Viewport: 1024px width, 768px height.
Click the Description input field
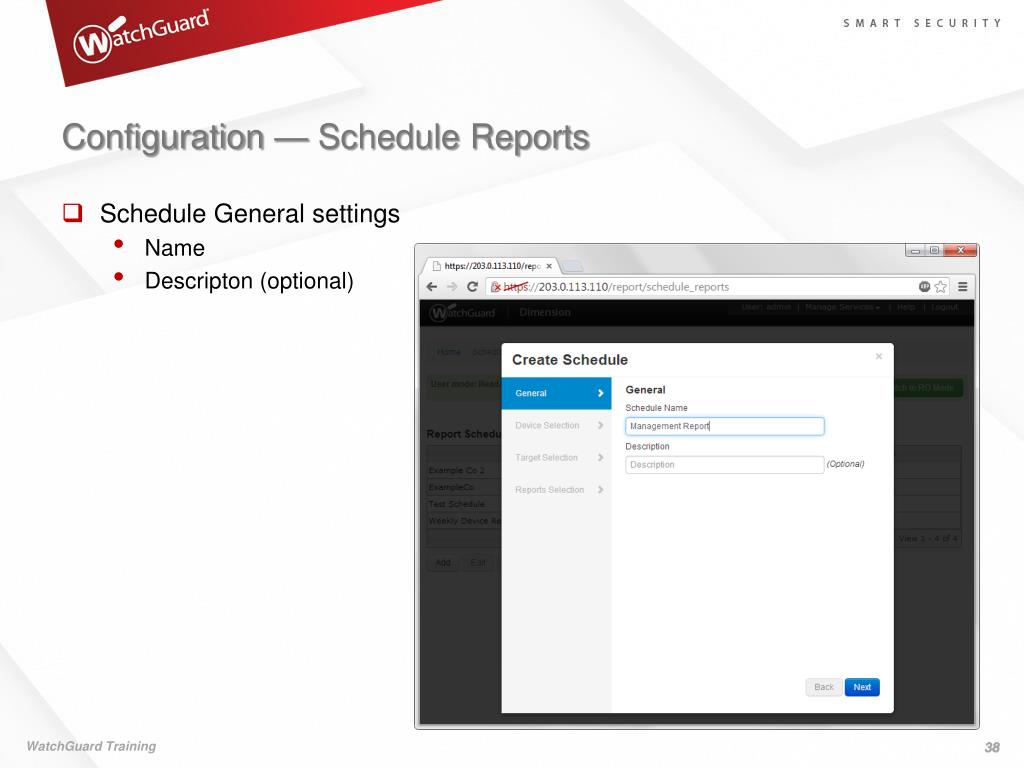click(x=724, y=464)
